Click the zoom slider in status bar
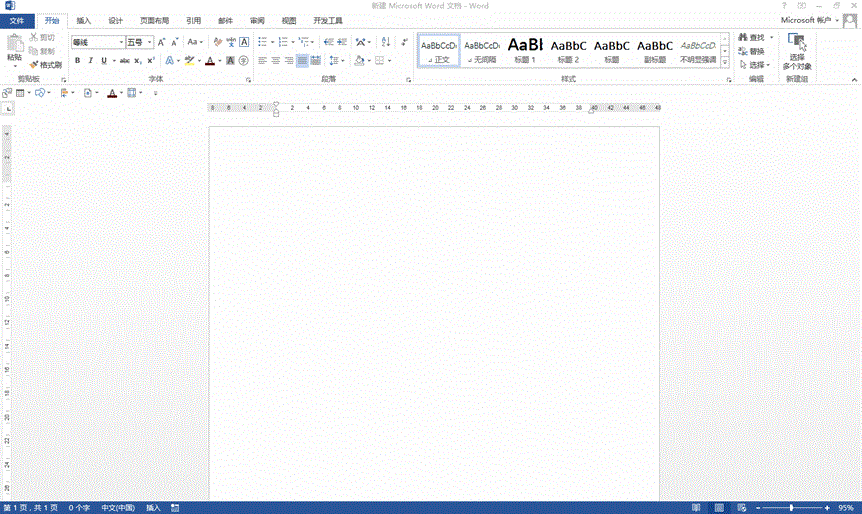This screenshot has width=862, height=514. coord(792,508)
